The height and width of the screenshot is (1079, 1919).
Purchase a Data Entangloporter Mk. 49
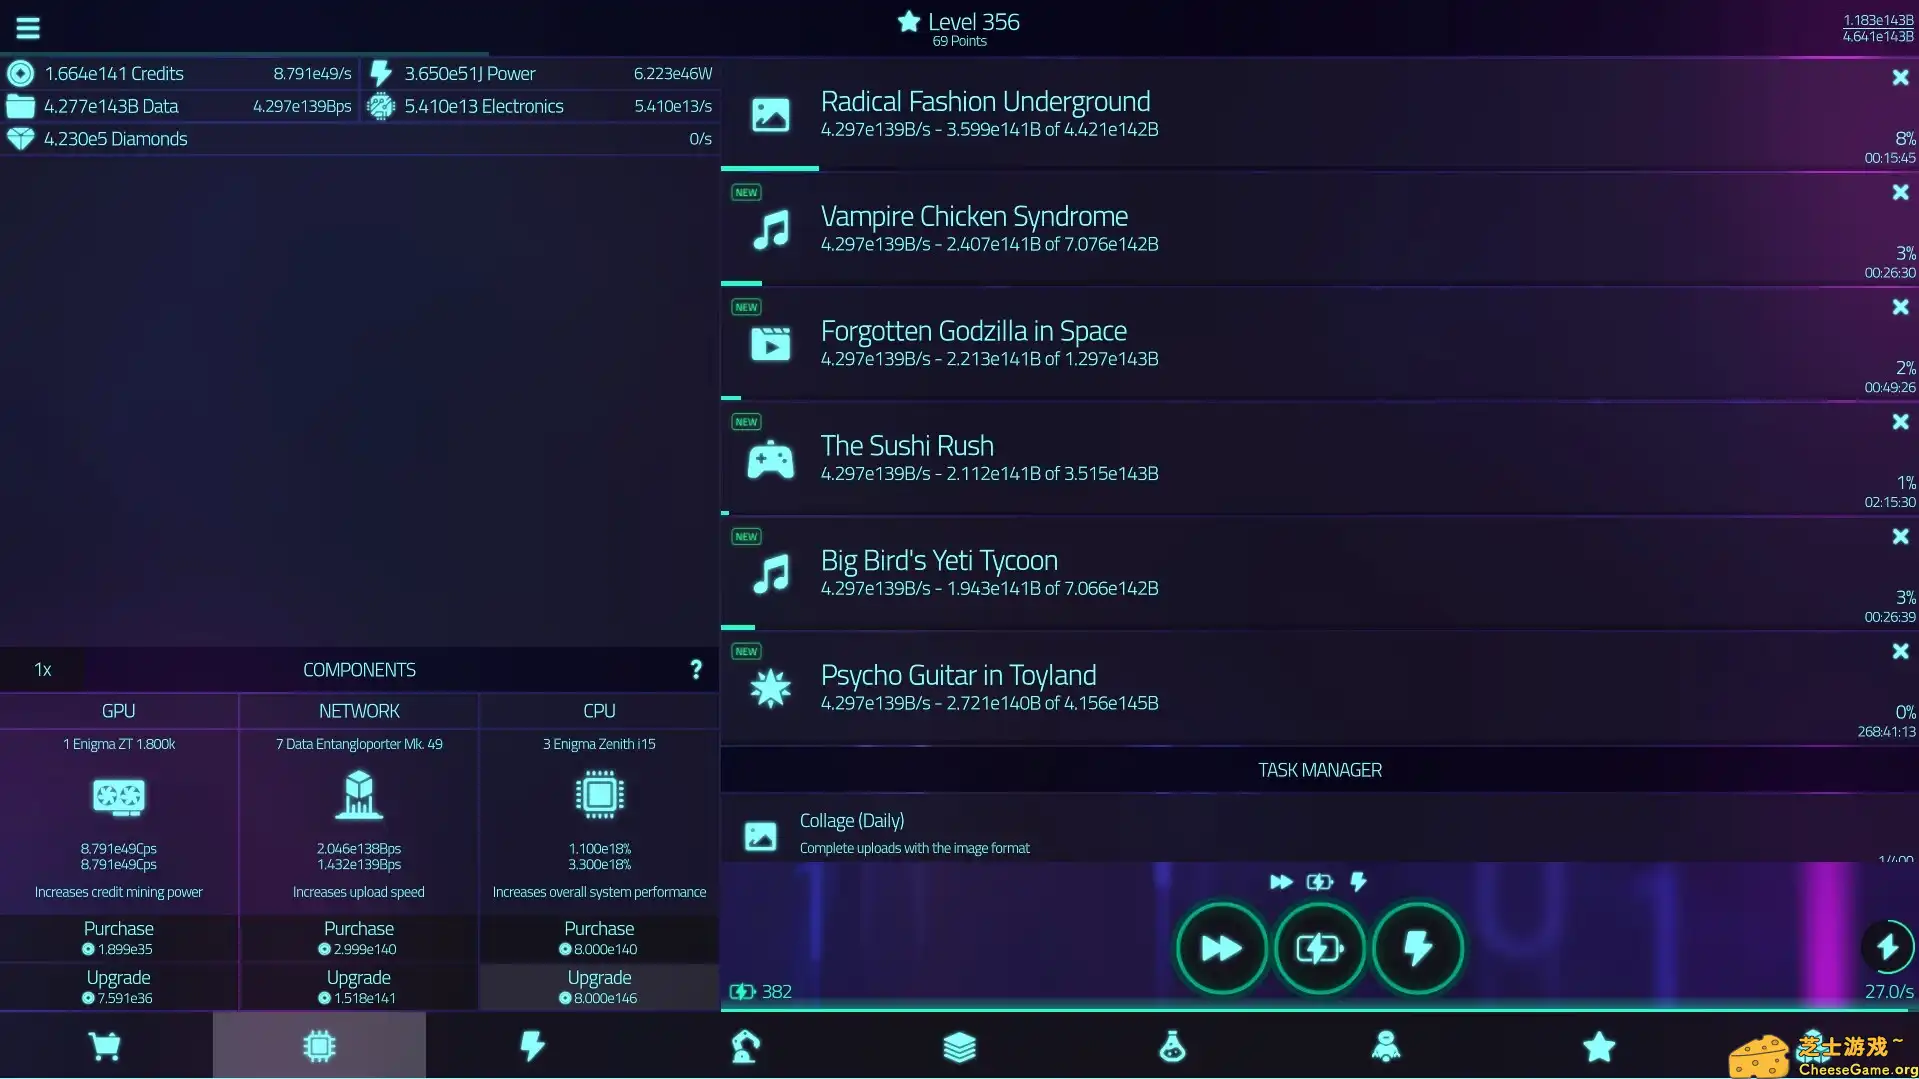click(358, 937)
